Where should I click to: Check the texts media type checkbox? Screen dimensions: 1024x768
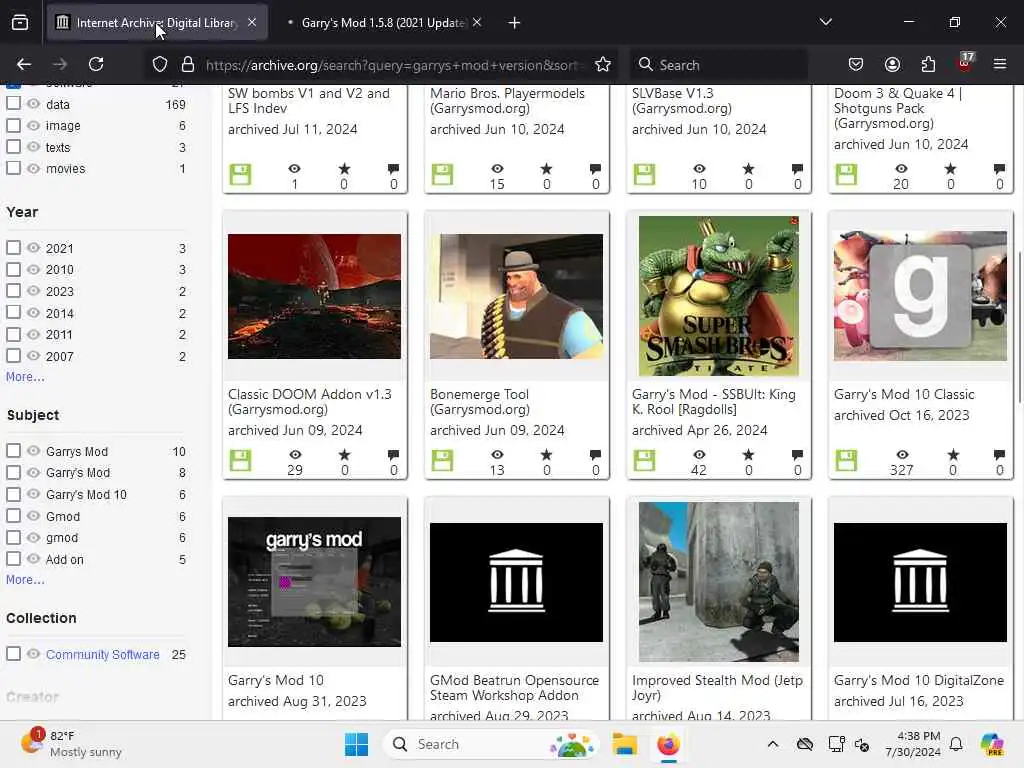[13, 146]
